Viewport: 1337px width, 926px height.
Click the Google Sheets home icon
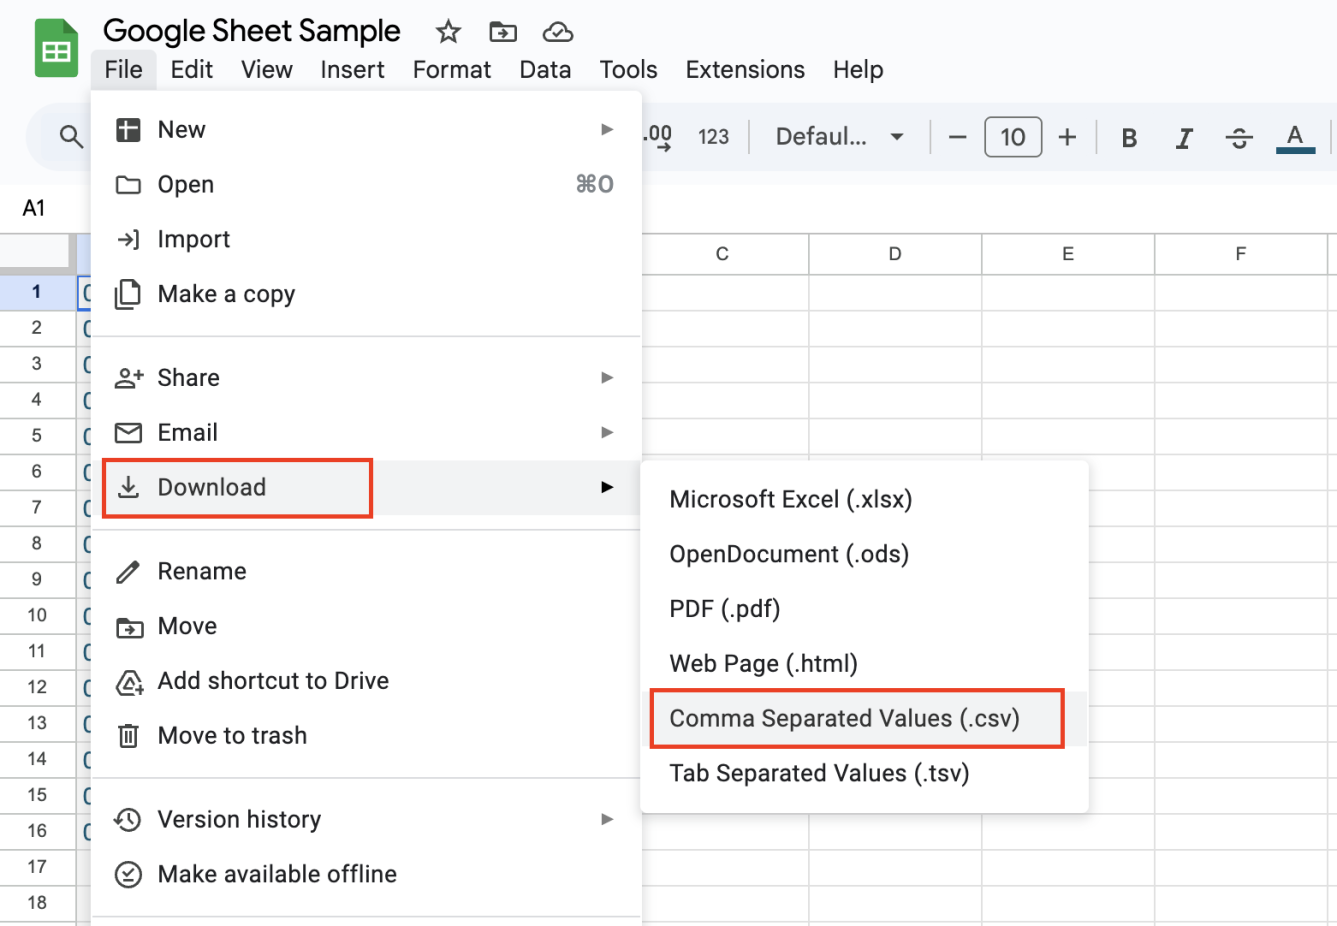point(56,47)
